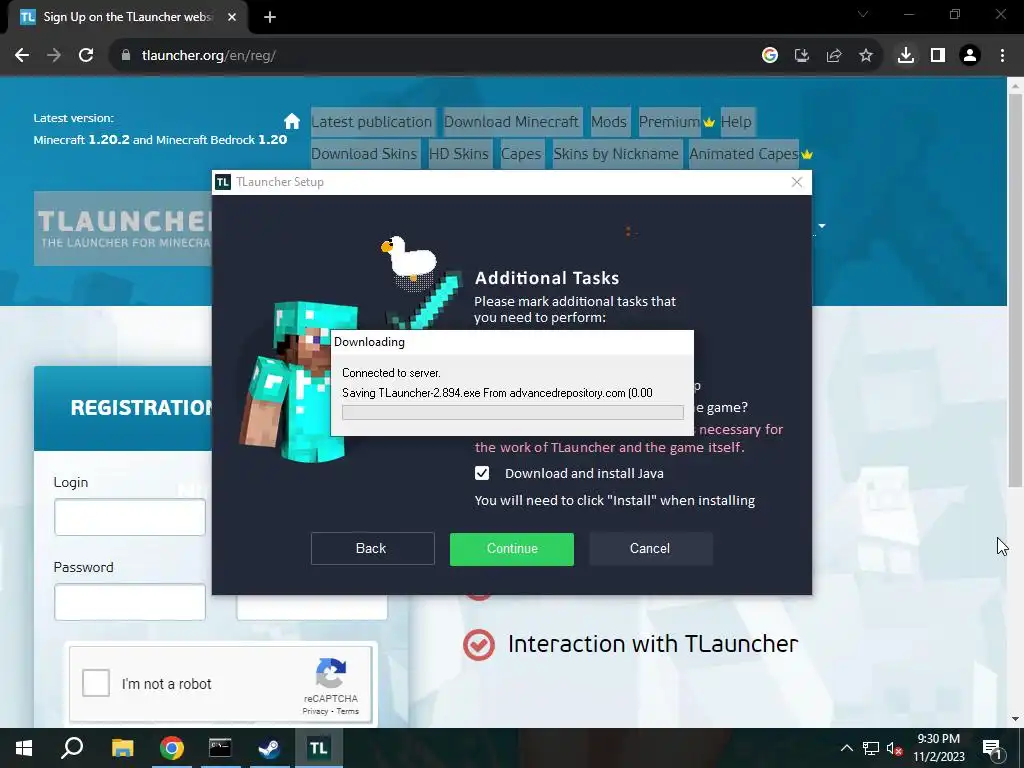Open the Download Minecraft menu item
1024x768 pixels.
tap(511, 122)
